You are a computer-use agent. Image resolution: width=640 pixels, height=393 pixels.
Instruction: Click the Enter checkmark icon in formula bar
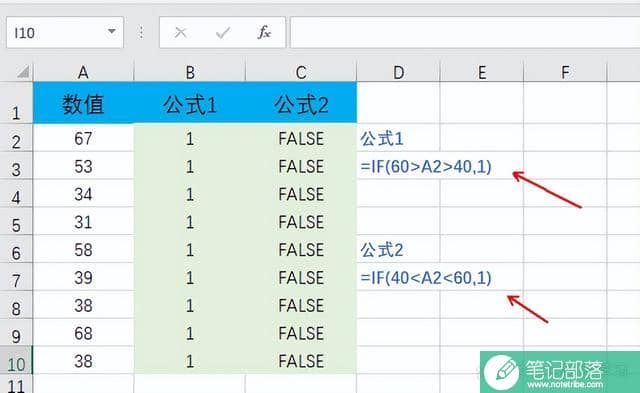click(223, 32)
